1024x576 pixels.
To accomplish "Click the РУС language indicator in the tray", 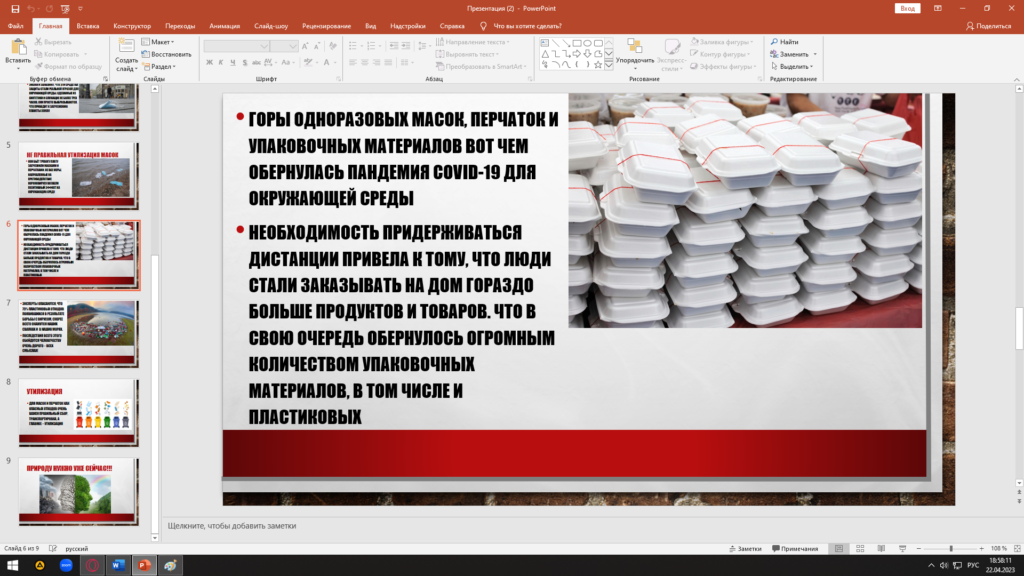I will [973, 566].
